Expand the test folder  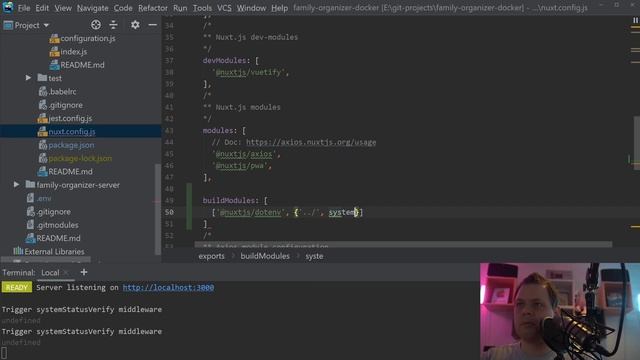point(28,78)
